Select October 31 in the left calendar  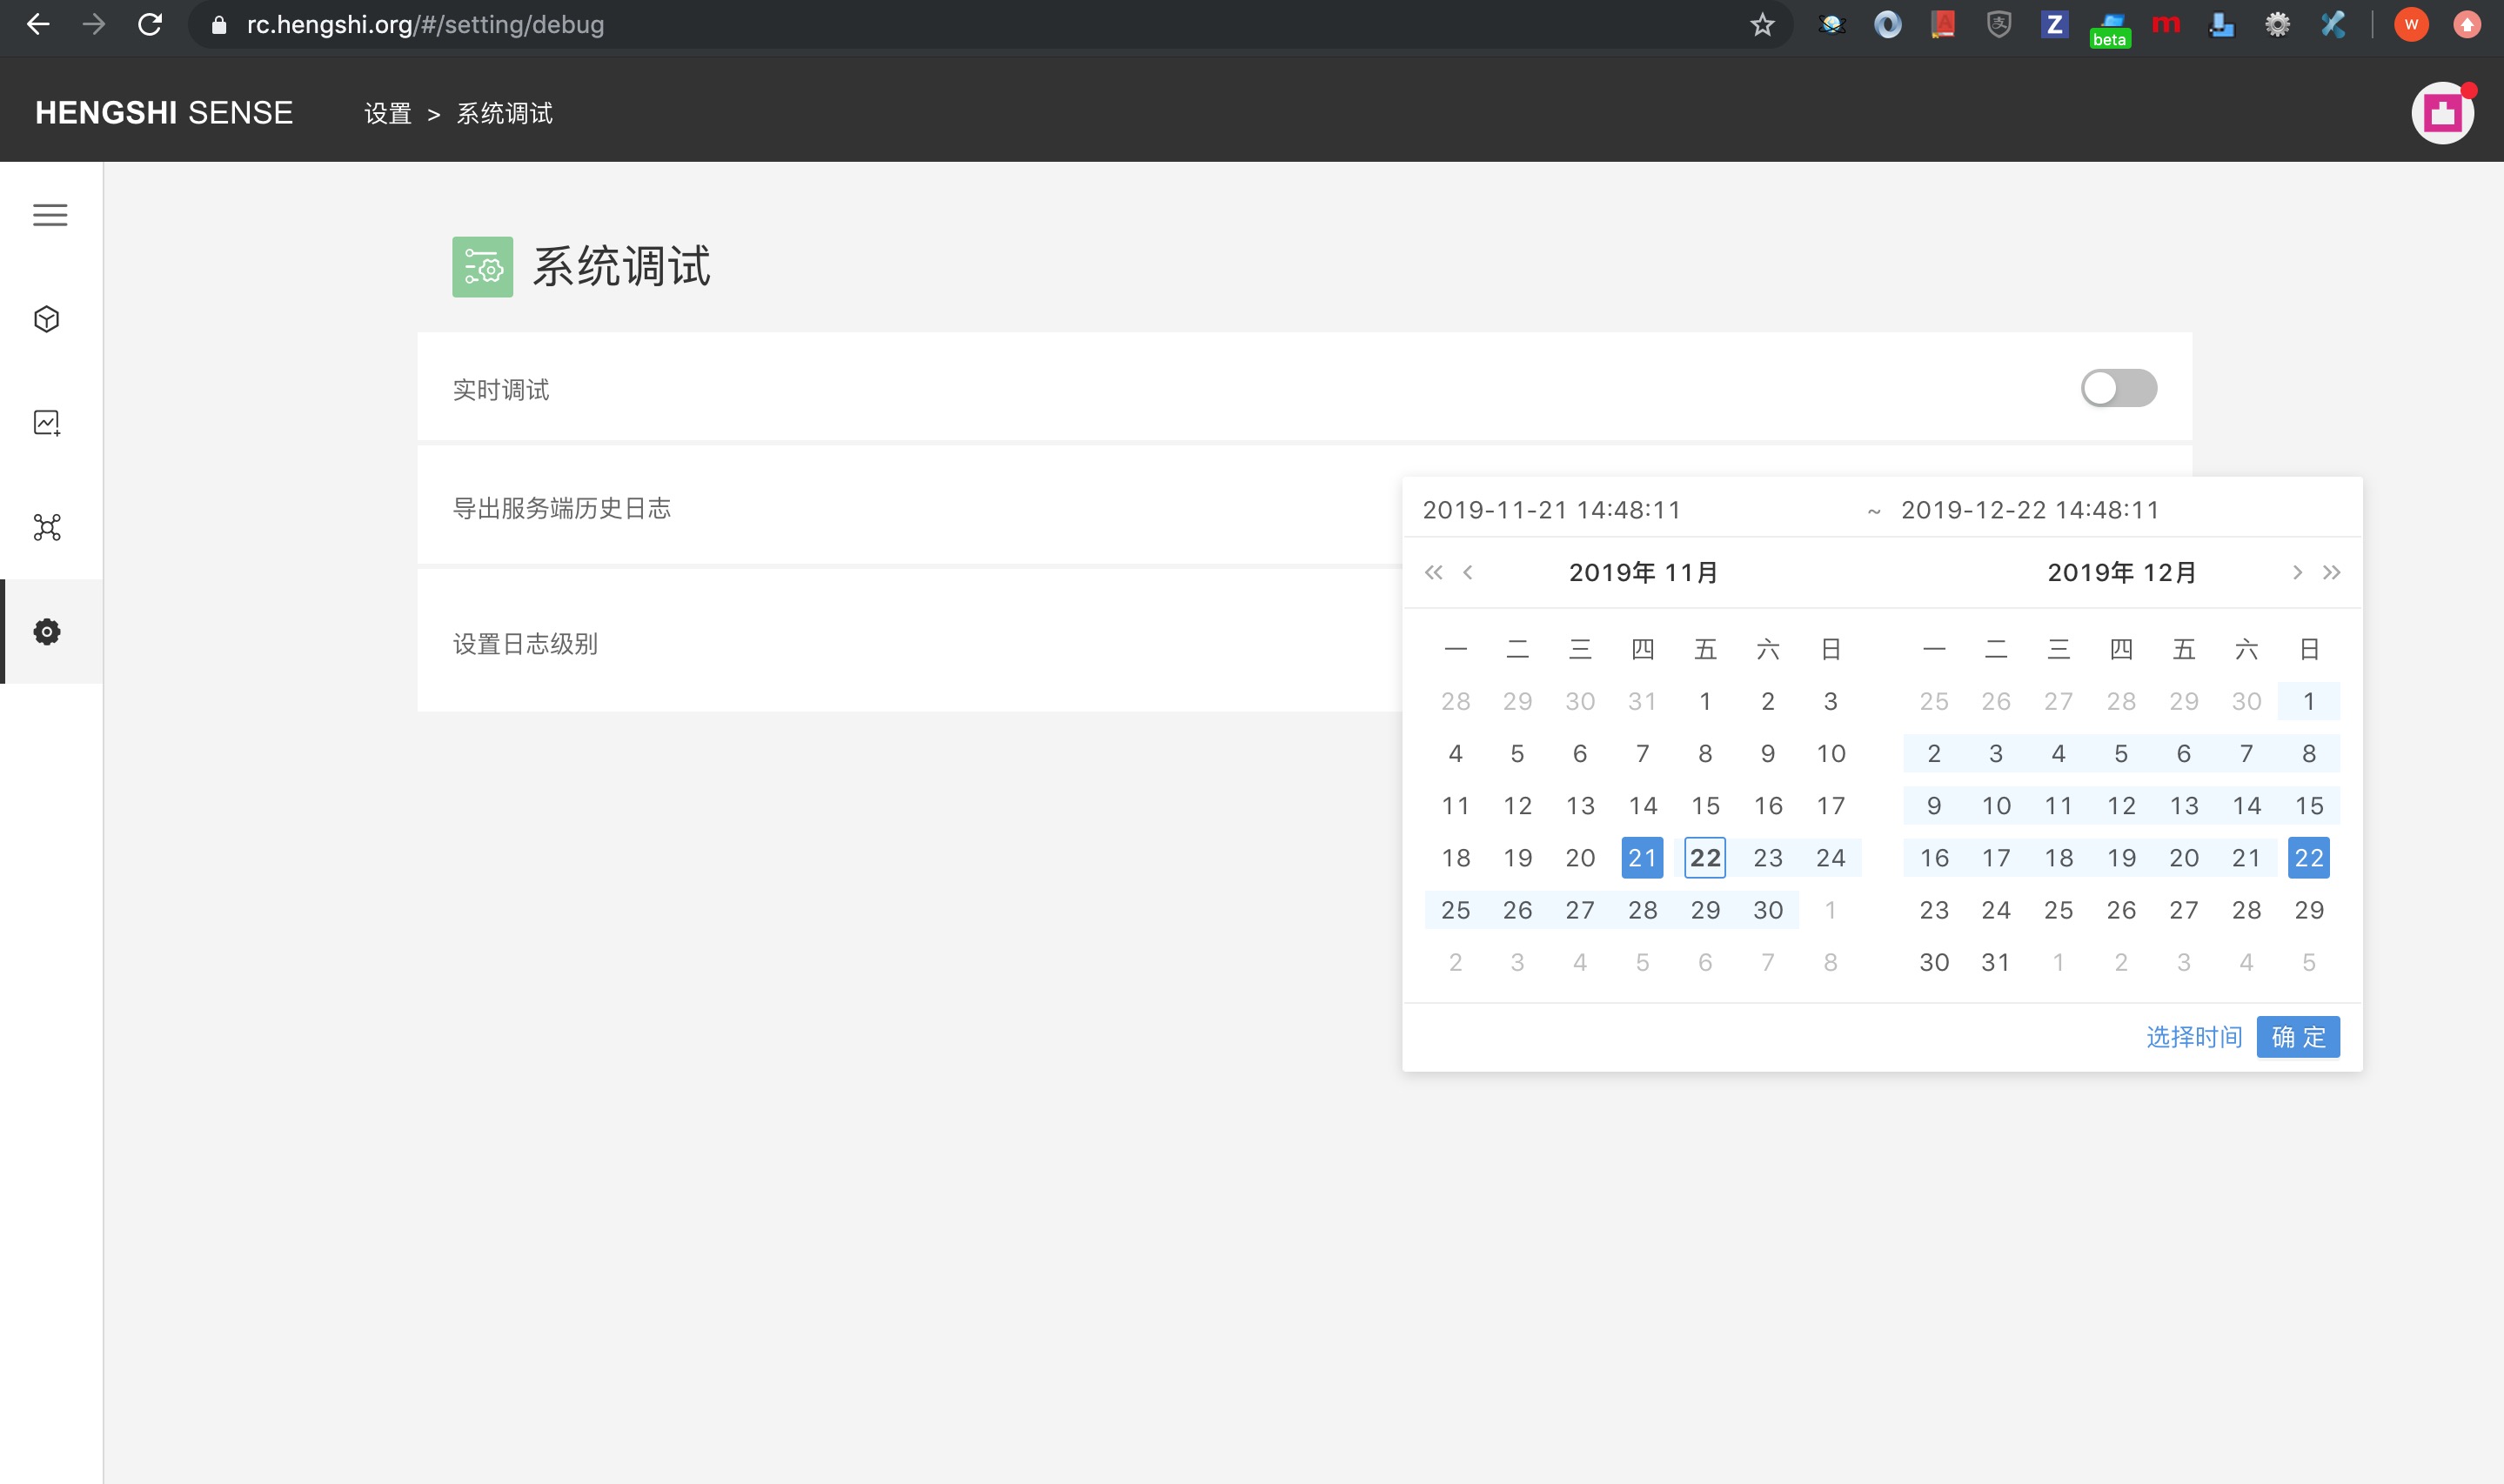point(1642,701)
